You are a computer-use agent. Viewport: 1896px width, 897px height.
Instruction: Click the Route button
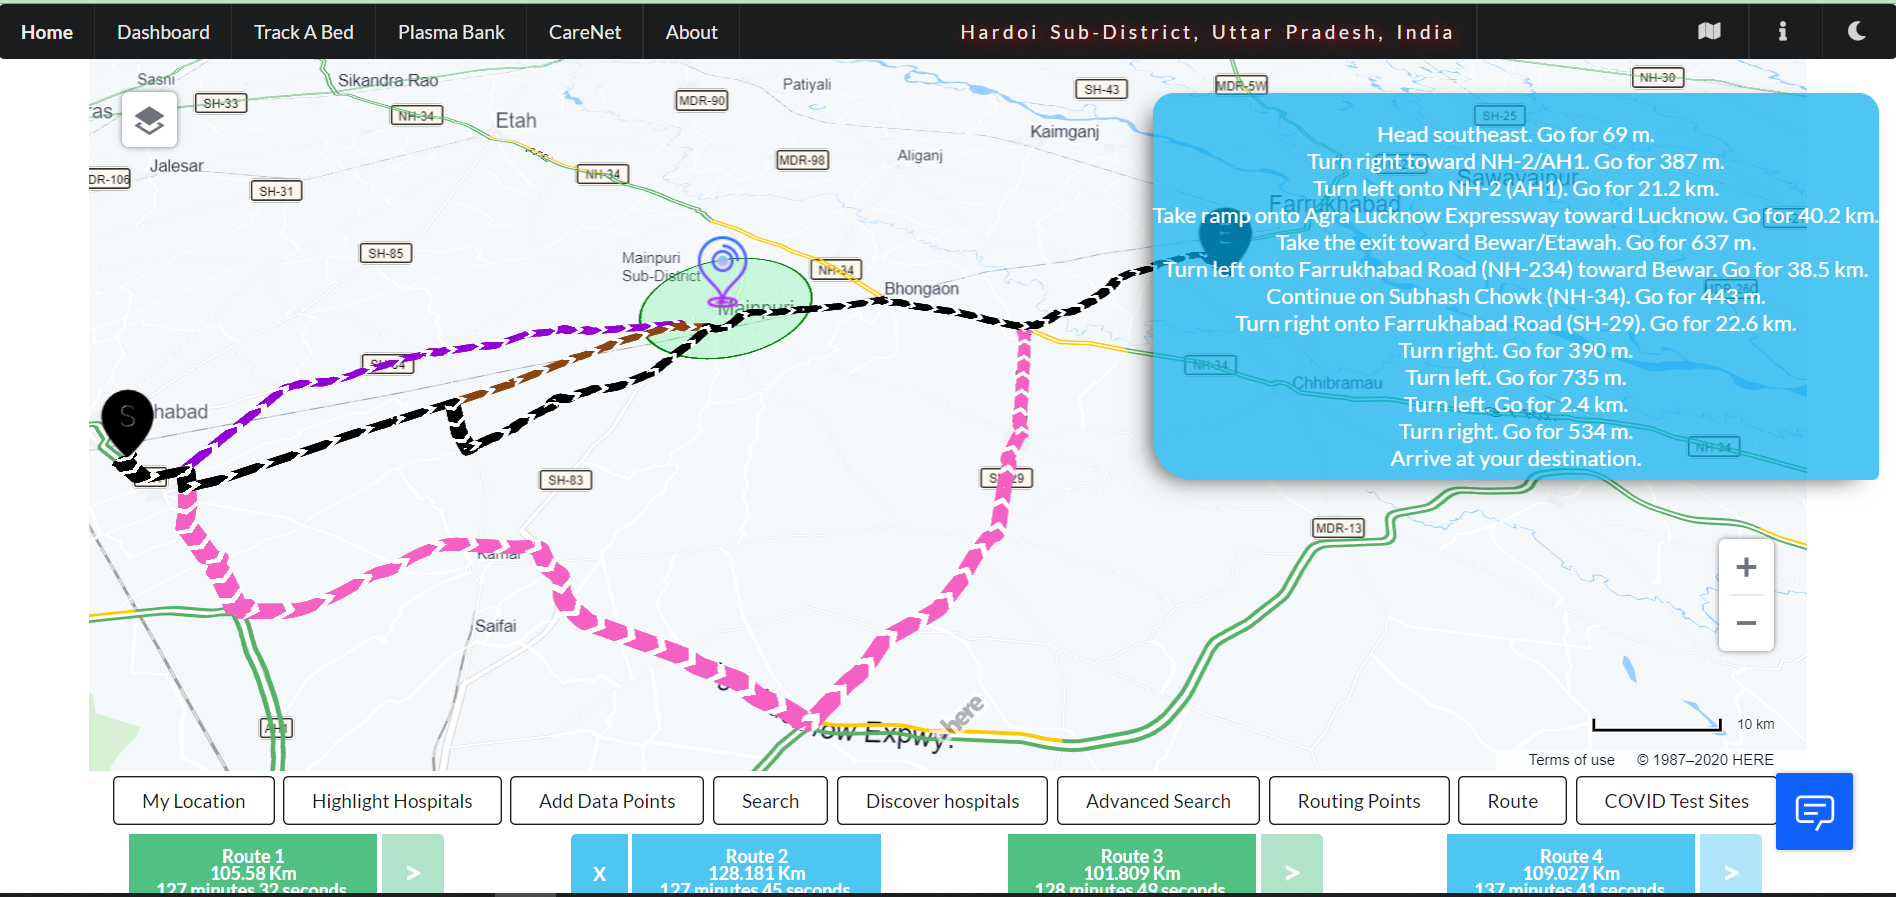[x=1512, y=801]
